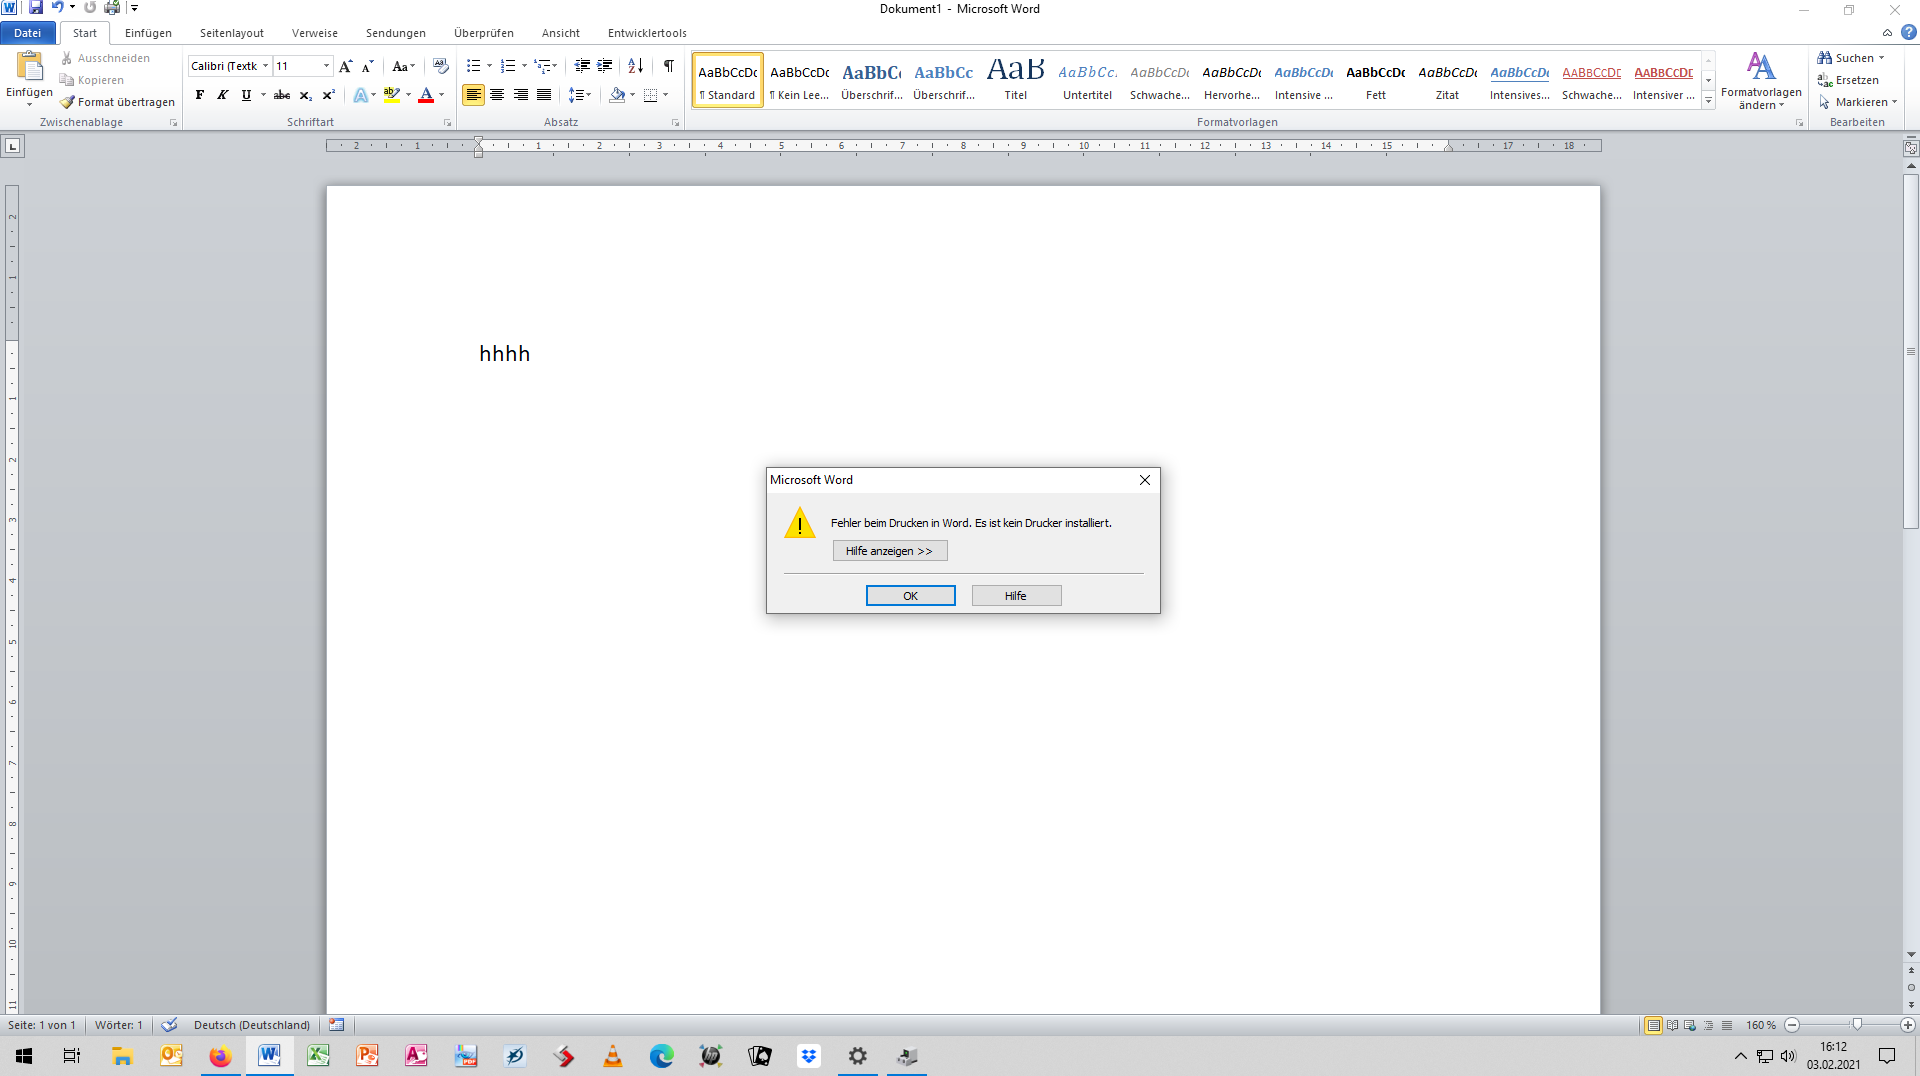Switch to the Entwicklertools tab

tap(647, 33)
